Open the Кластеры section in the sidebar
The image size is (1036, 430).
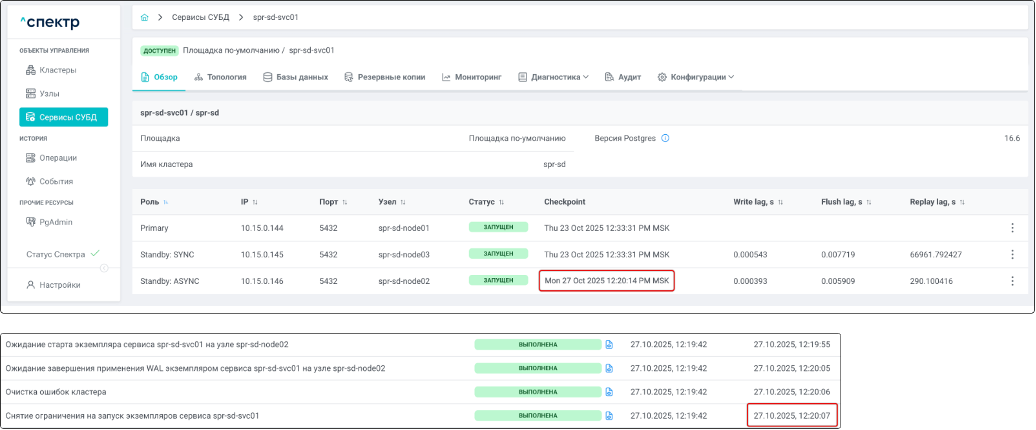point(57,70)
